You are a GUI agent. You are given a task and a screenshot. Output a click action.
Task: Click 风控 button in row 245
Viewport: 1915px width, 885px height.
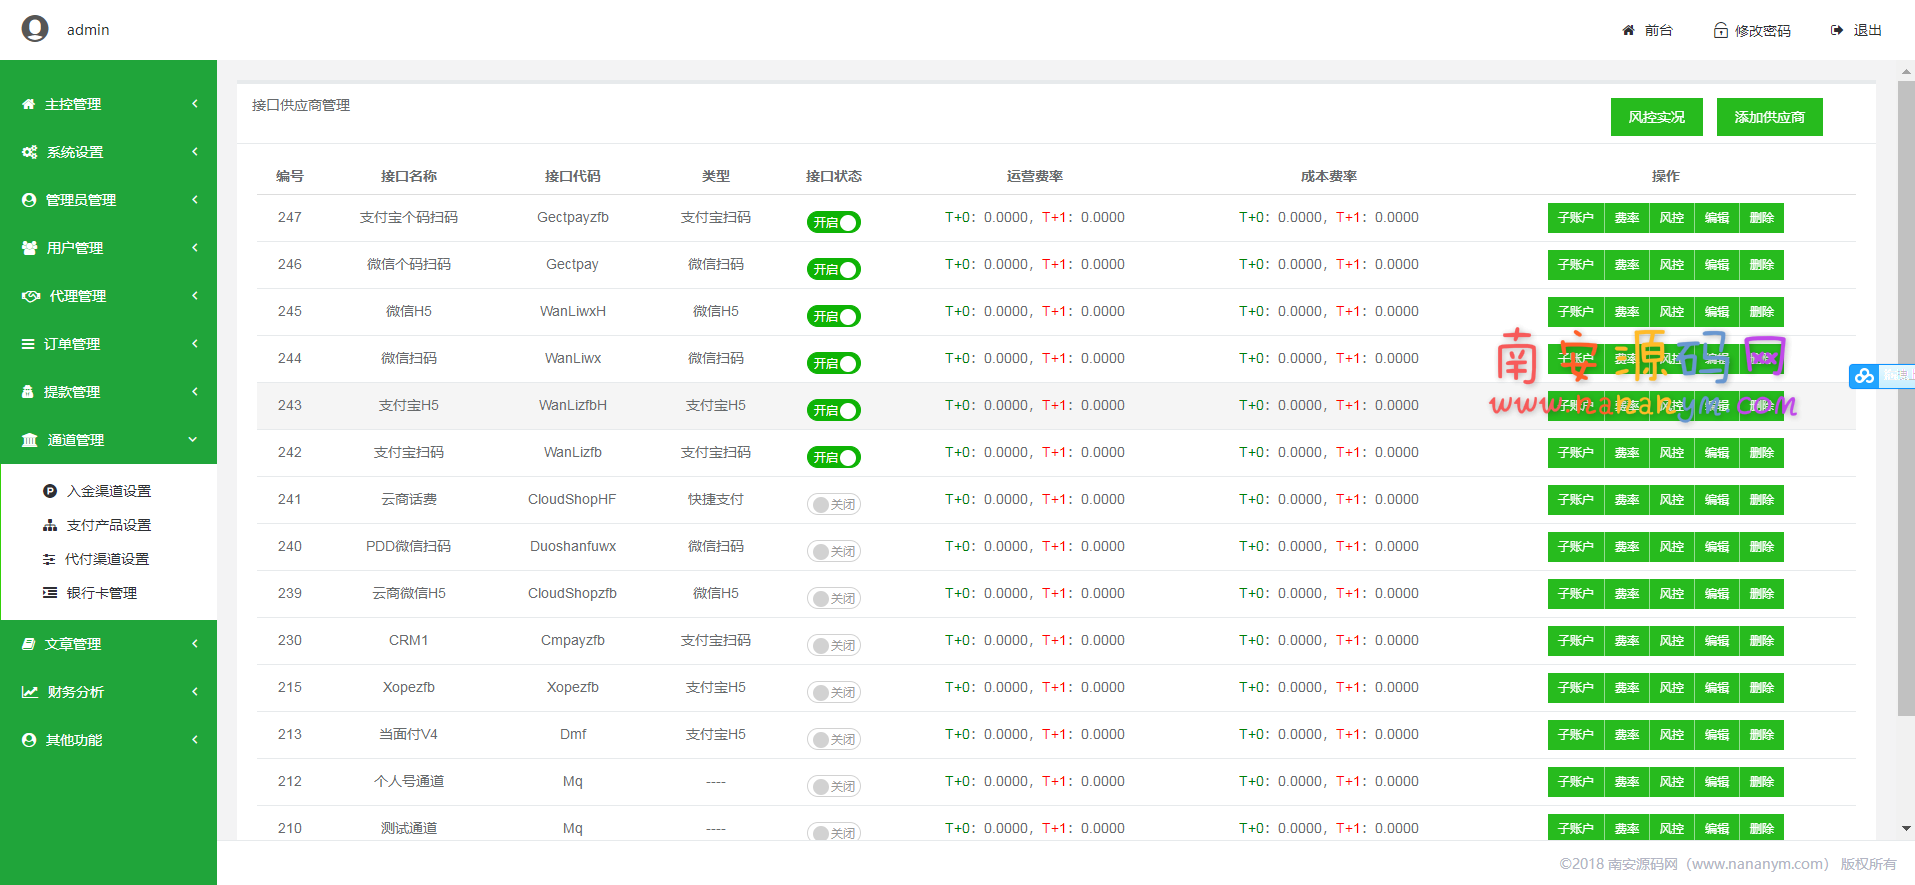click(1672, 312)
